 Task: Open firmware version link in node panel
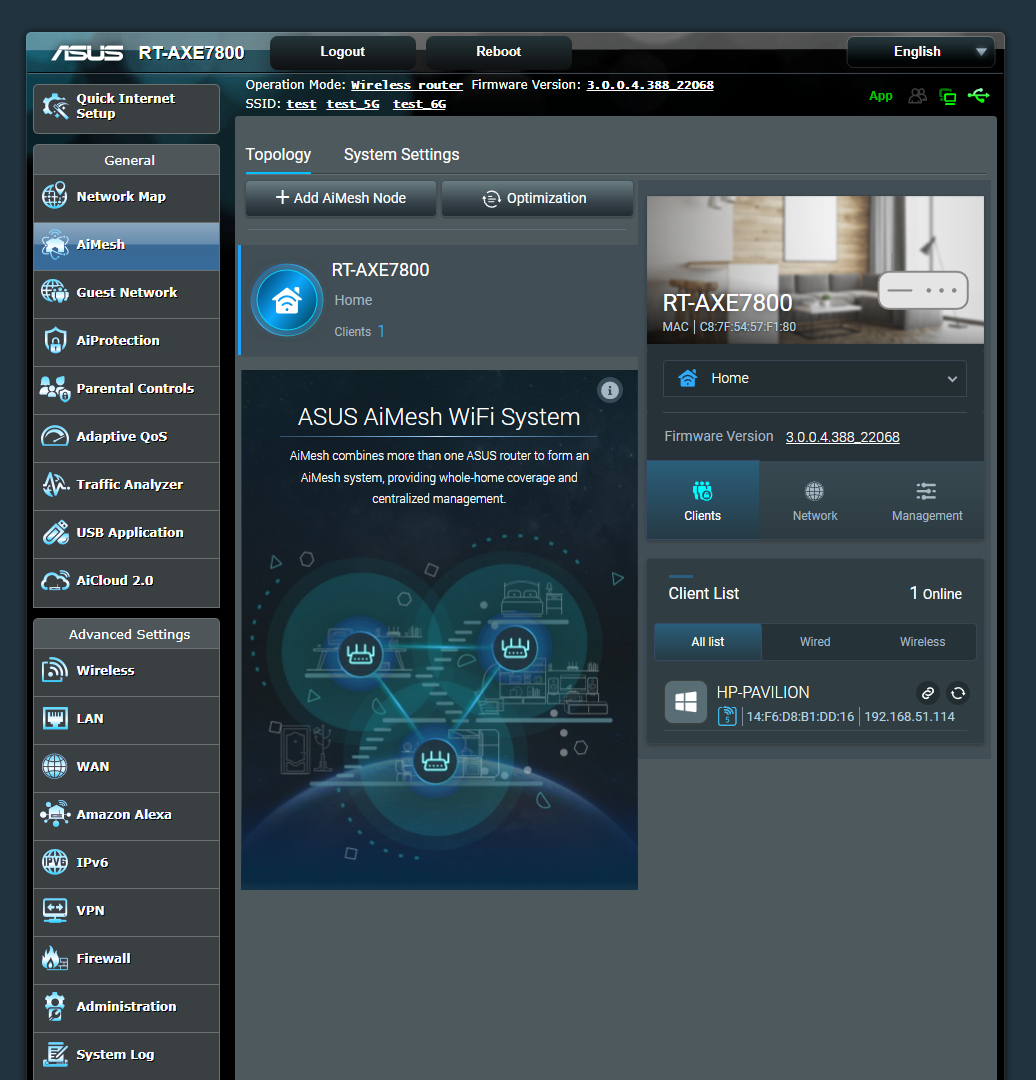pos(842,437)
